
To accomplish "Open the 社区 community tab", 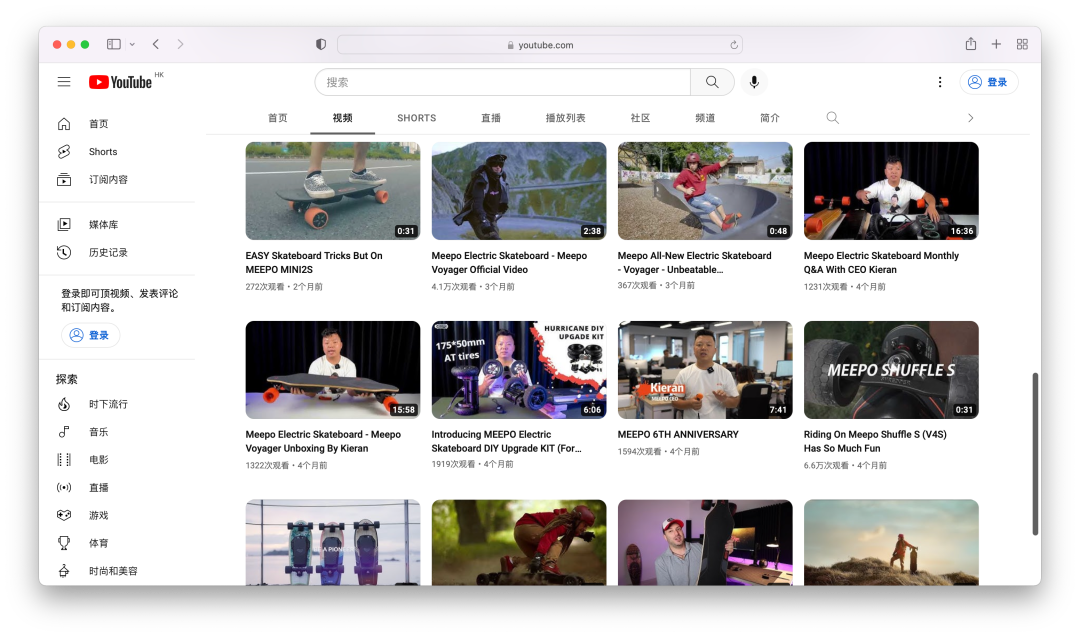I will (641, 118).
